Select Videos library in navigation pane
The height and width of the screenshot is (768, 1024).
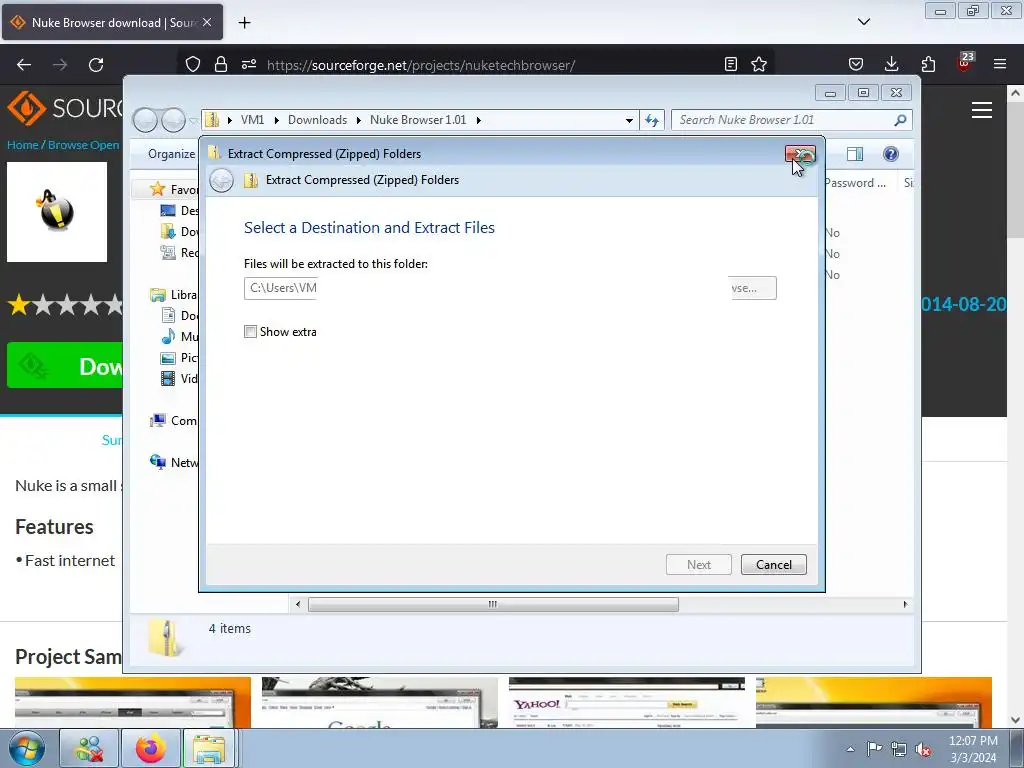click(180, 378)
